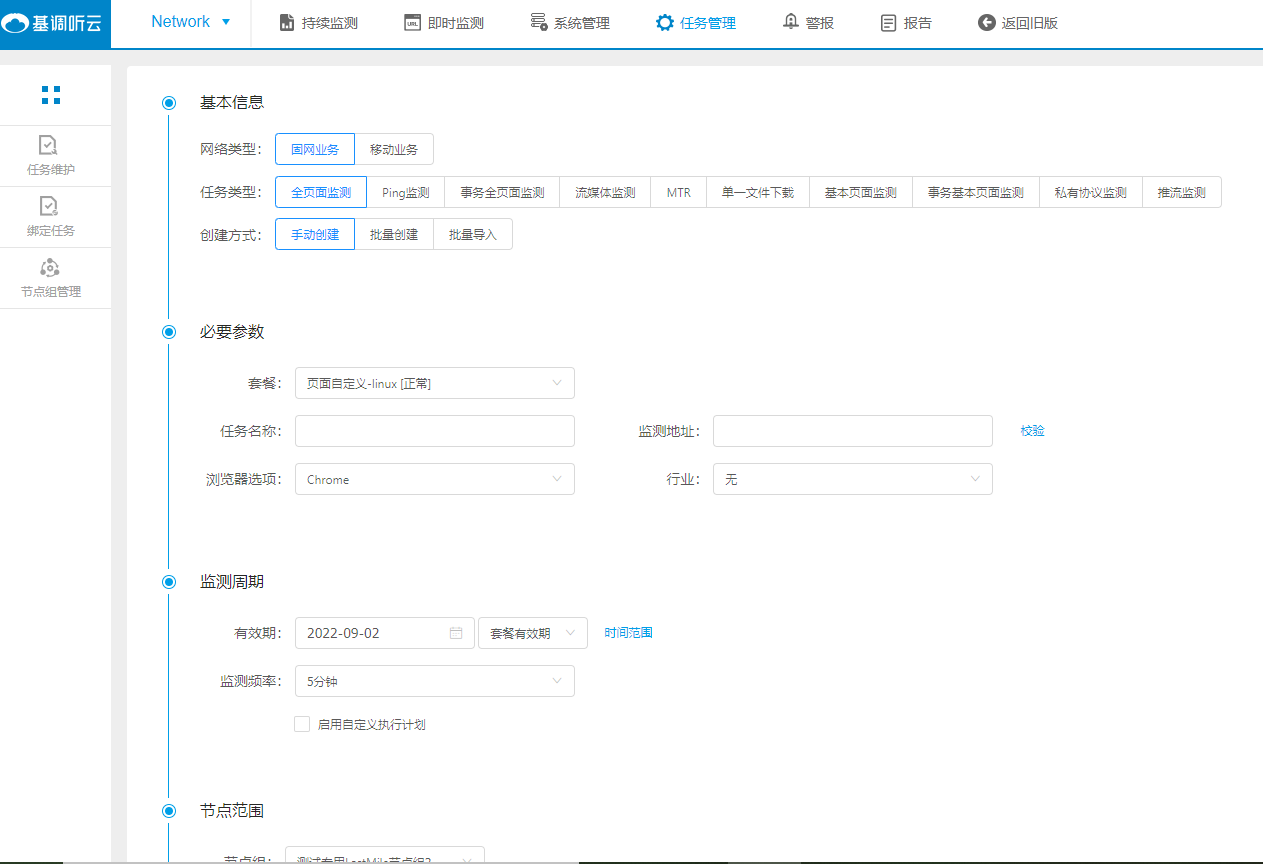
Task: Open 绑定任务 bind task icon
Action: (49, 206)
